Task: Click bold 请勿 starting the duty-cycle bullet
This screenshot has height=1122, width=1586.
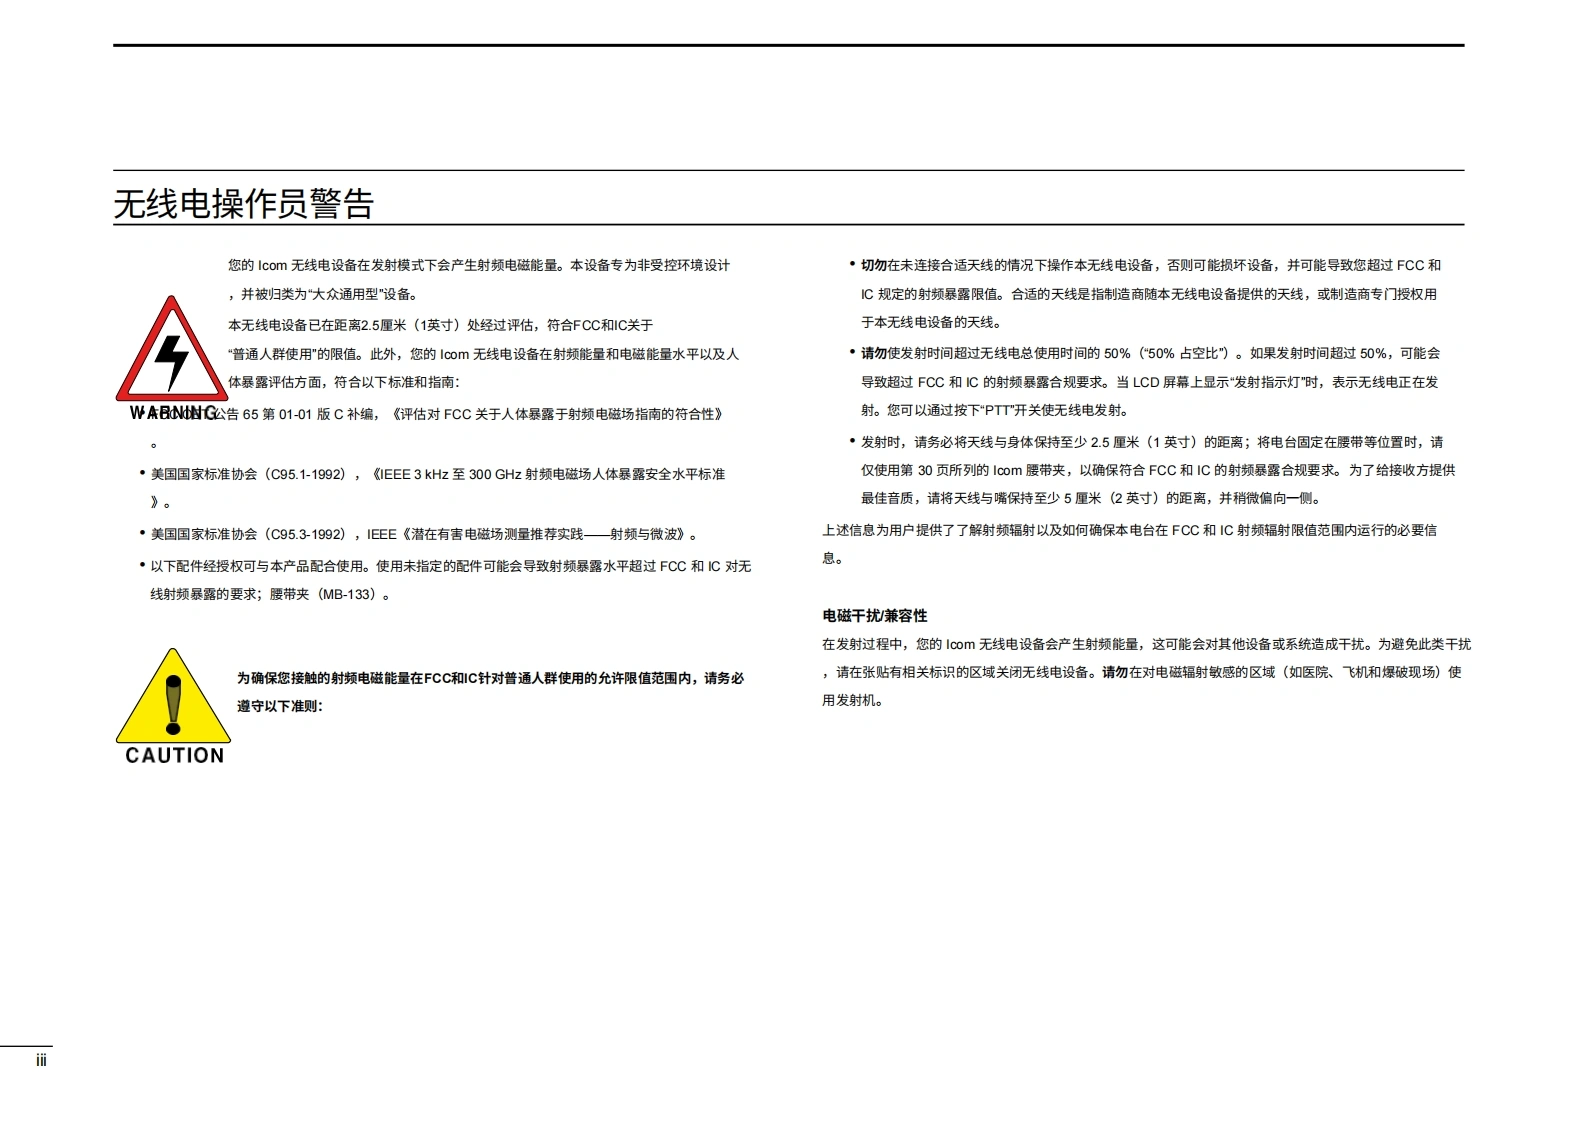Action: point(873,354)
